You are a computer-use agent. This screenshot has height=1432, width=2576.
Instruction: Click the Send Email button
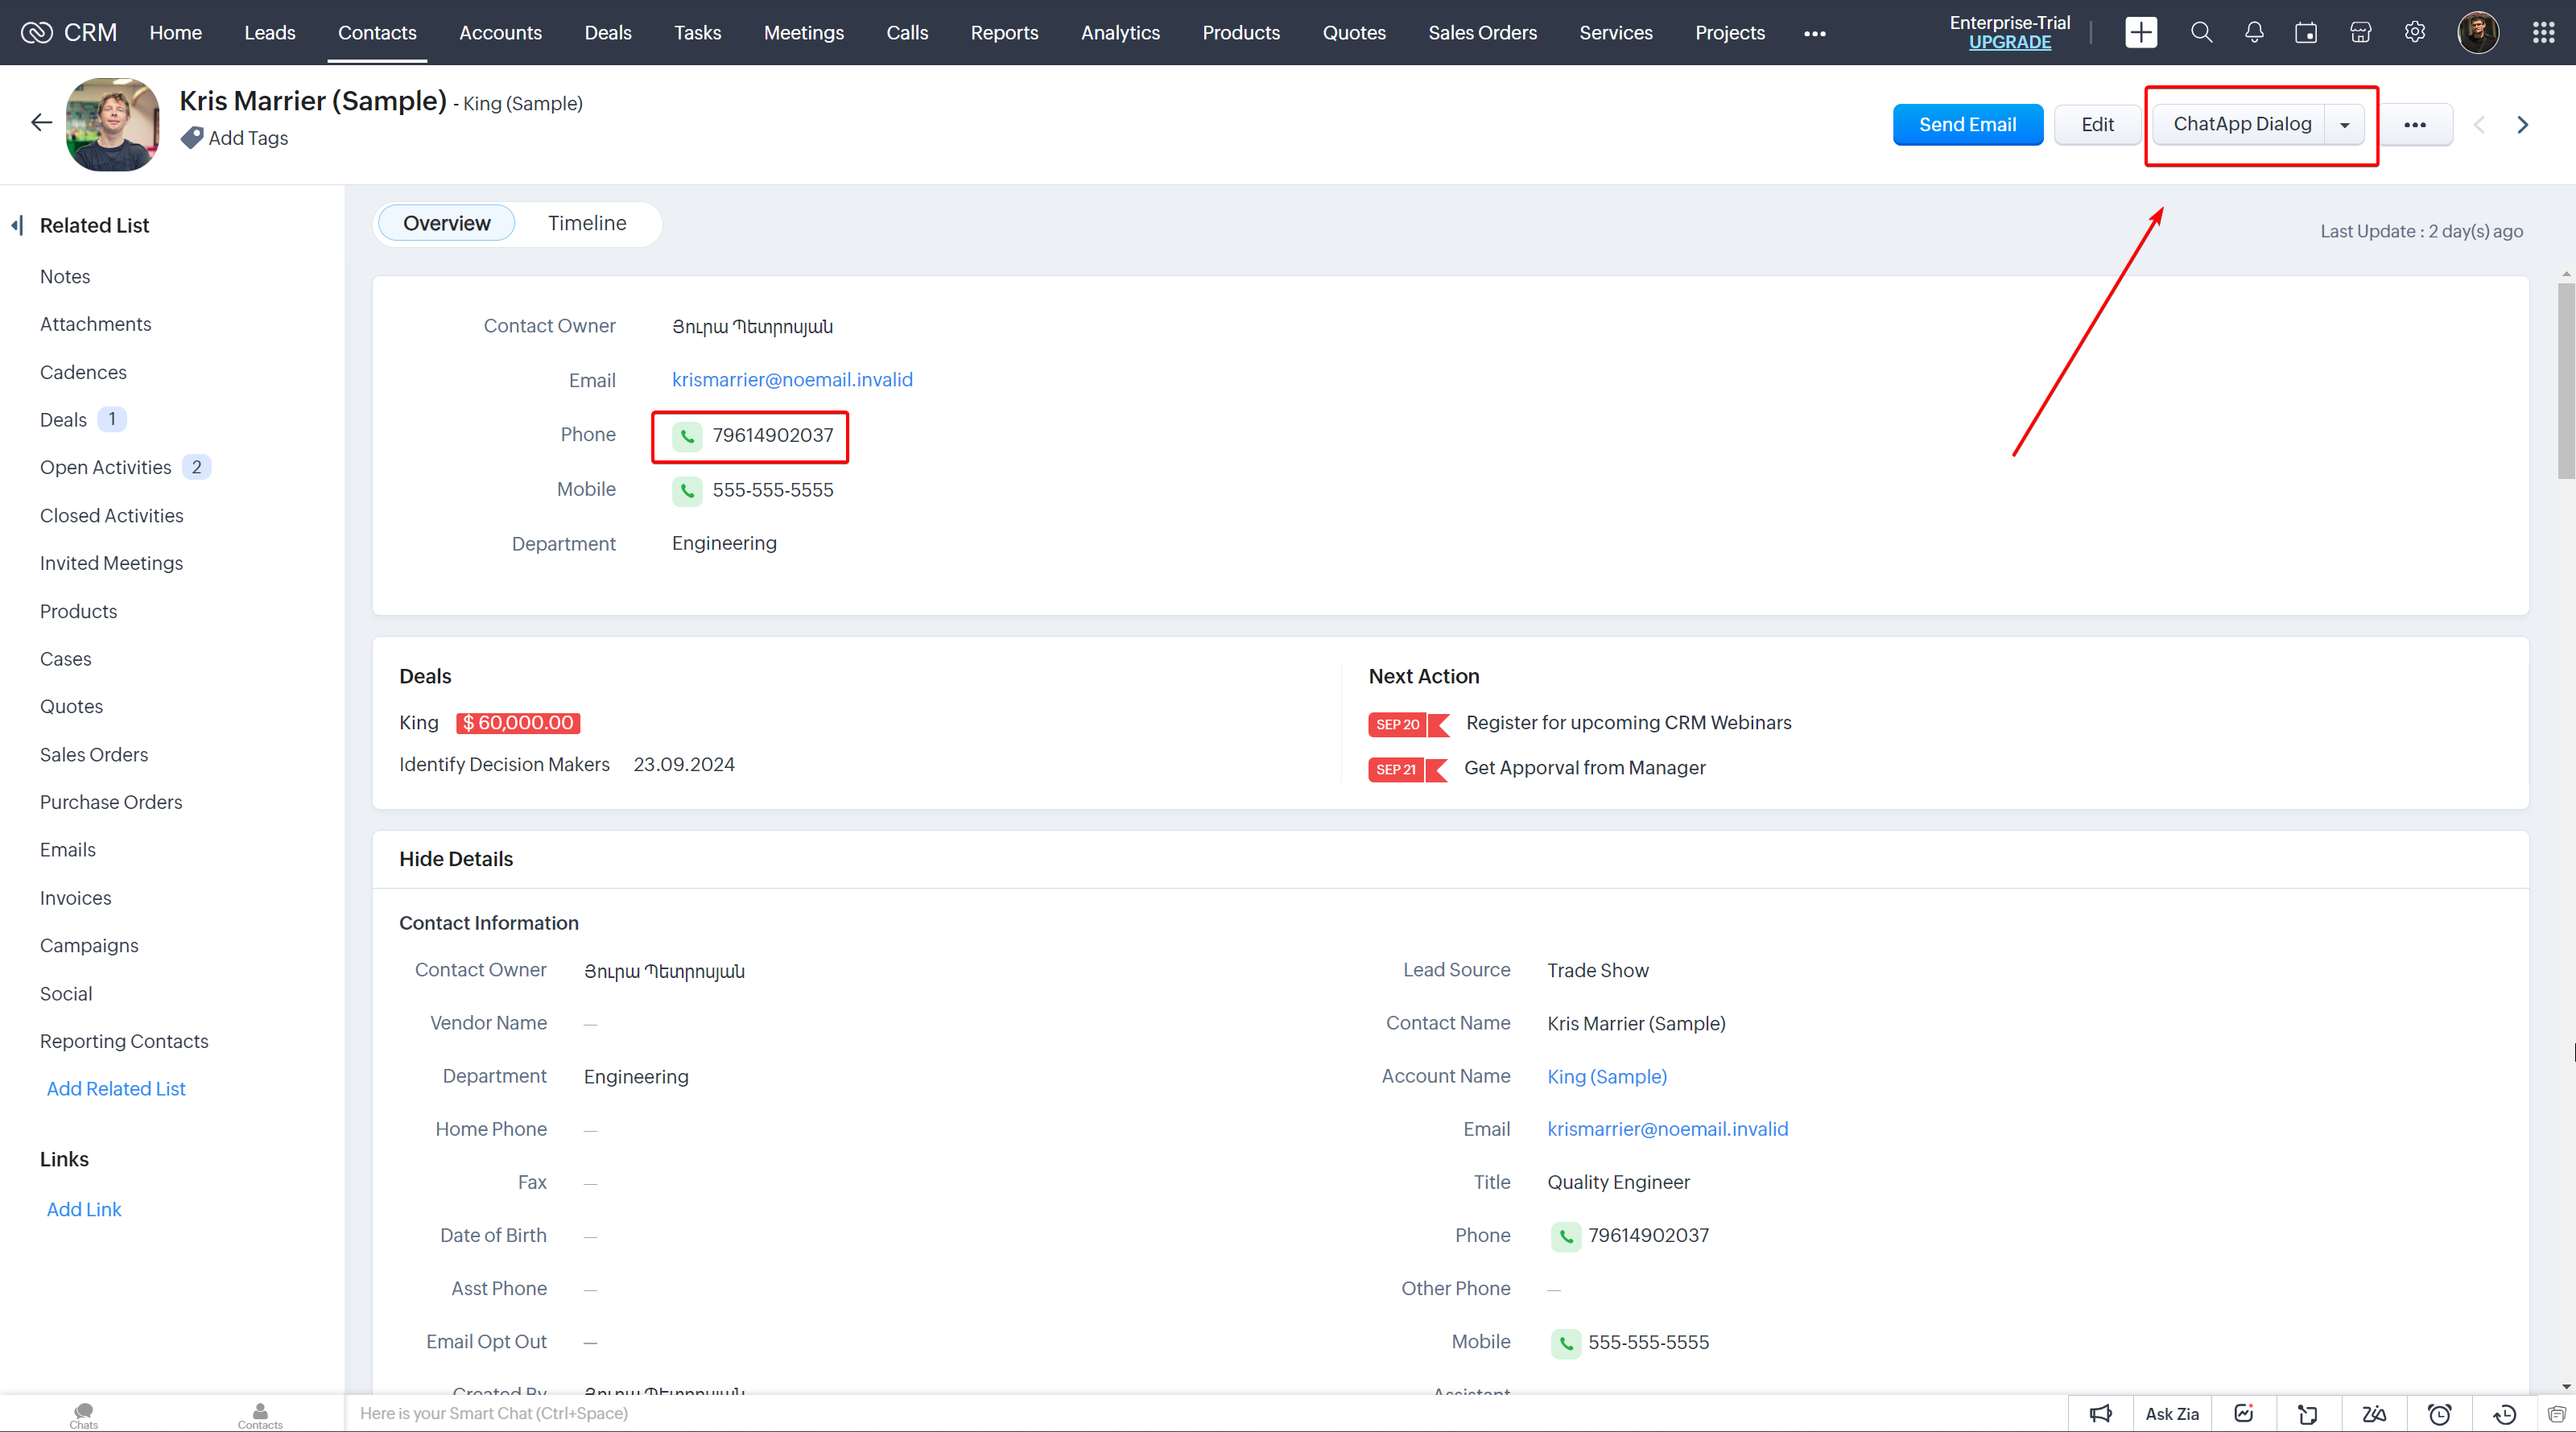(1967, 124)
